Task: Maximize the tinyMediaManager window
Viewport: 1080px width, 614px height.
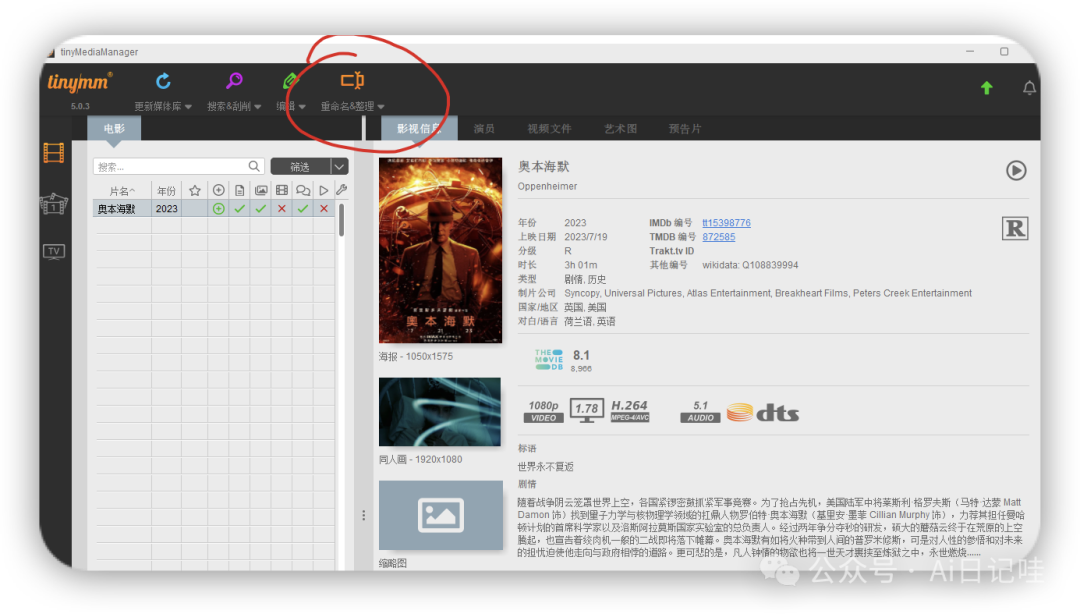Action: pyautogui.click(x=1004, y=52)
